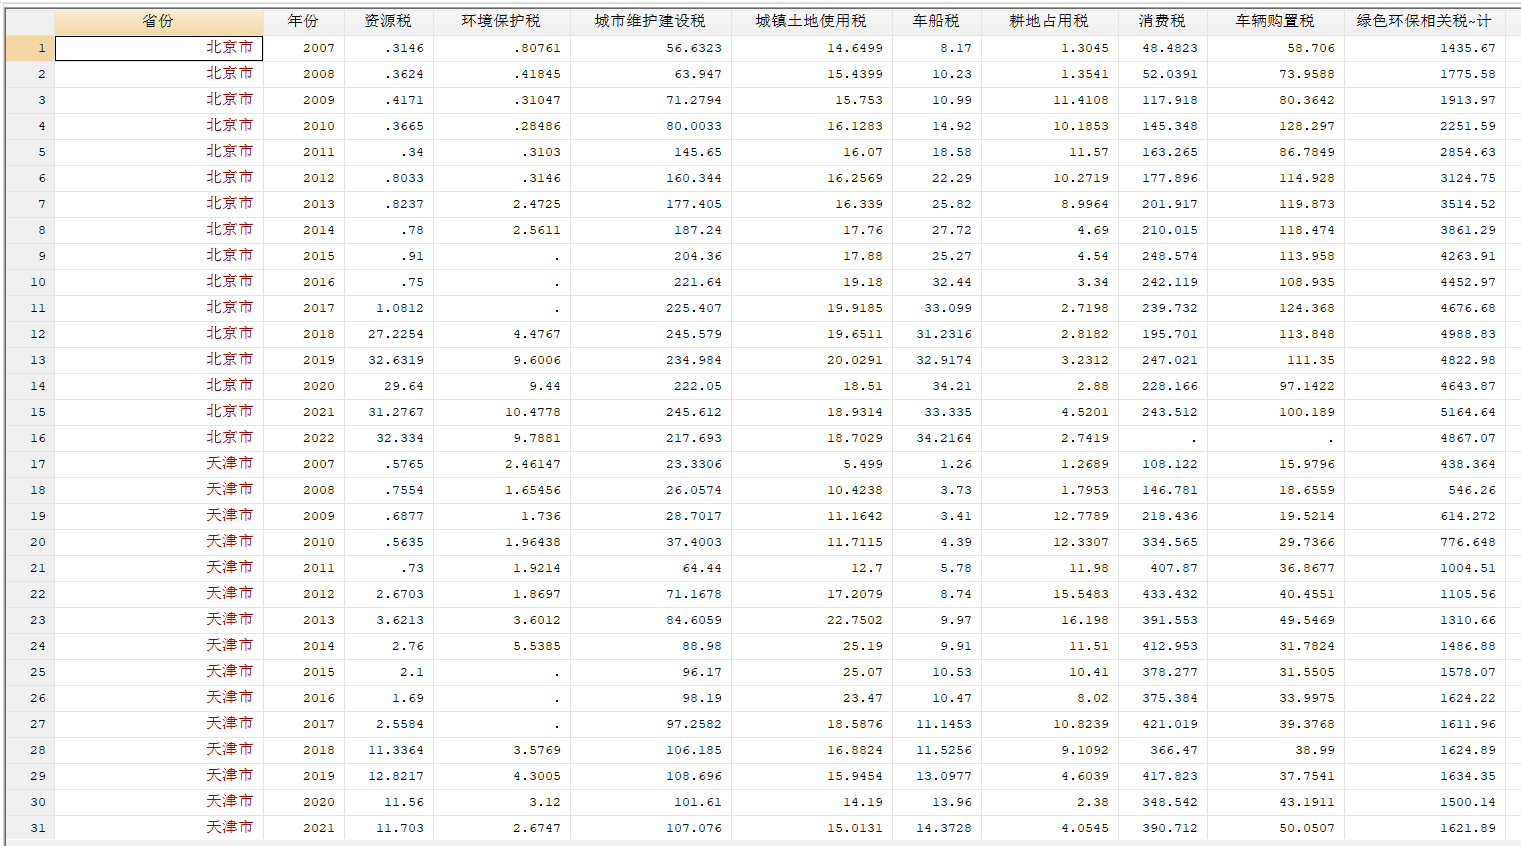Image resolution: width=1521 pixels, height=846 pixels.
Task: Click the 车船税 column header
Action: pyautogui.click(x=936, y=21)
